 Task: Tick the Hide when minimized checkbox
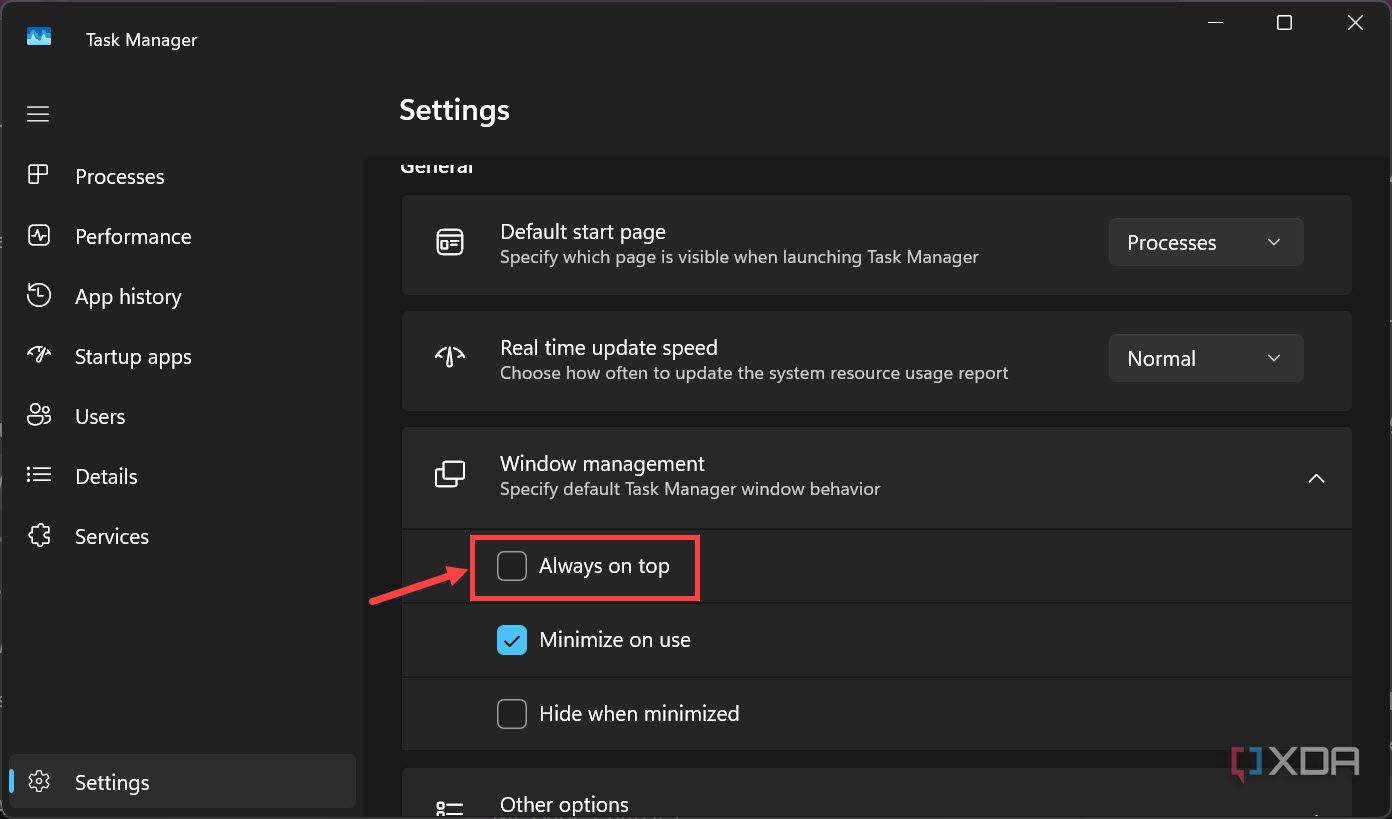coord(512,714)
